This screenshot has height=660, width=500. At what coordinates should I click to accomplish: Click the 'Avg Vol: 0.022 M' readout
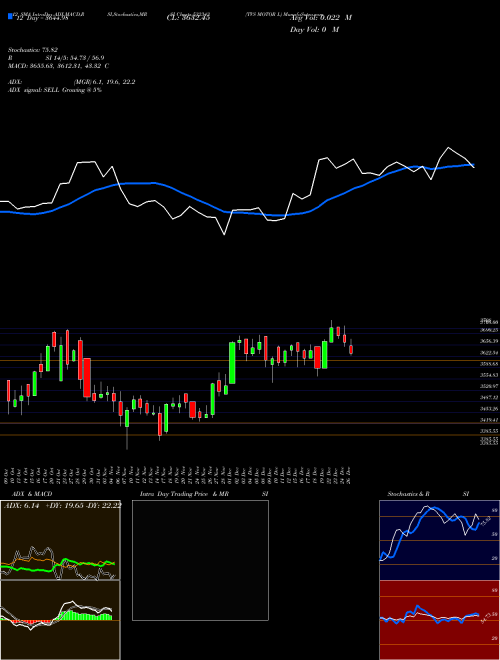tap(321, 18)
